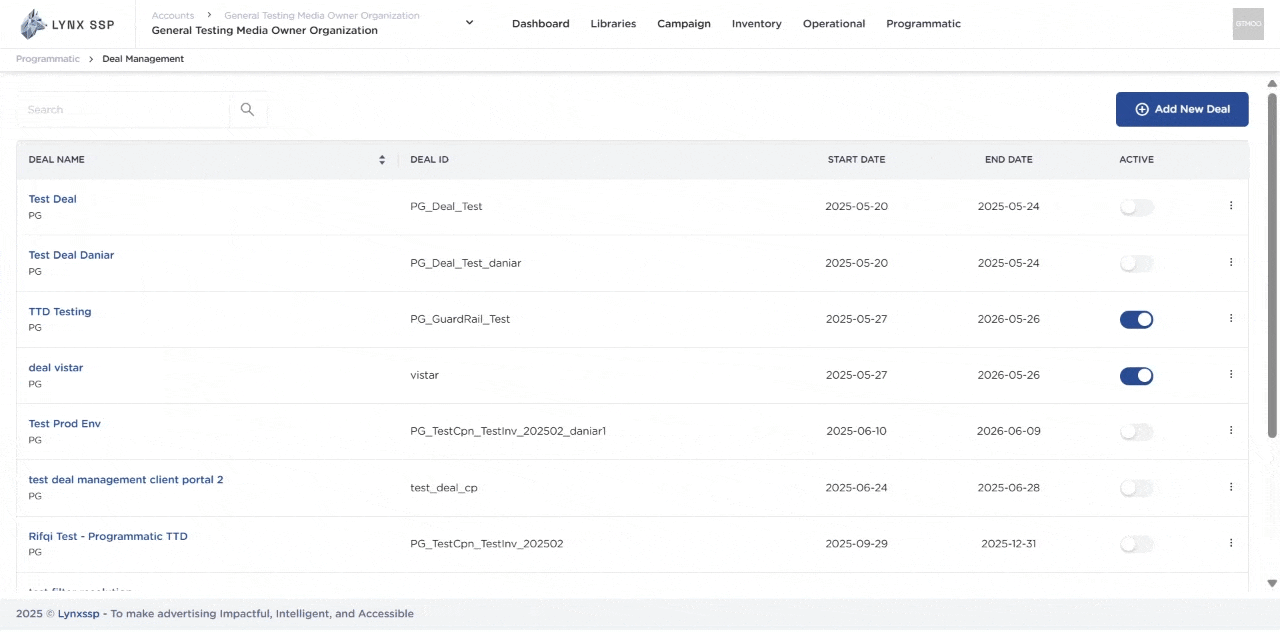Open the kebab menu for deal vistar

click(1231, 374)
